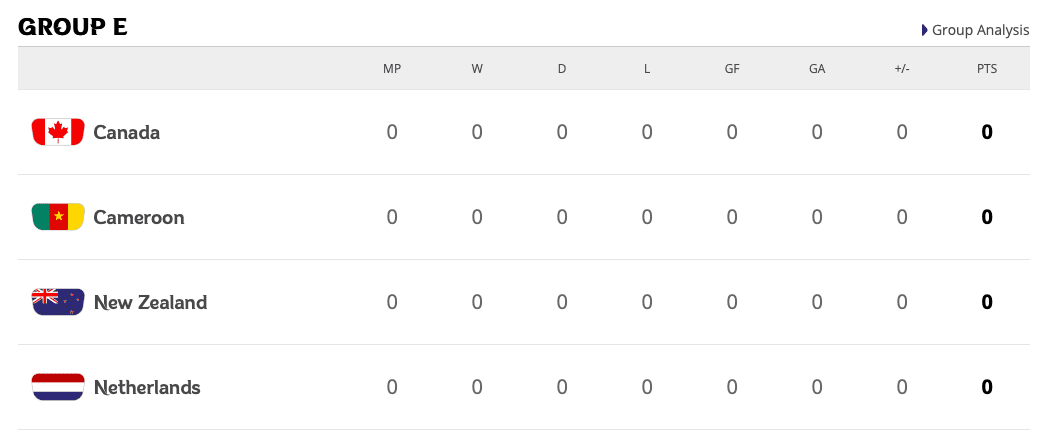Open the Group Analysis link
The width and height of the screenshot is (1050, 445).
pos(980,30)
